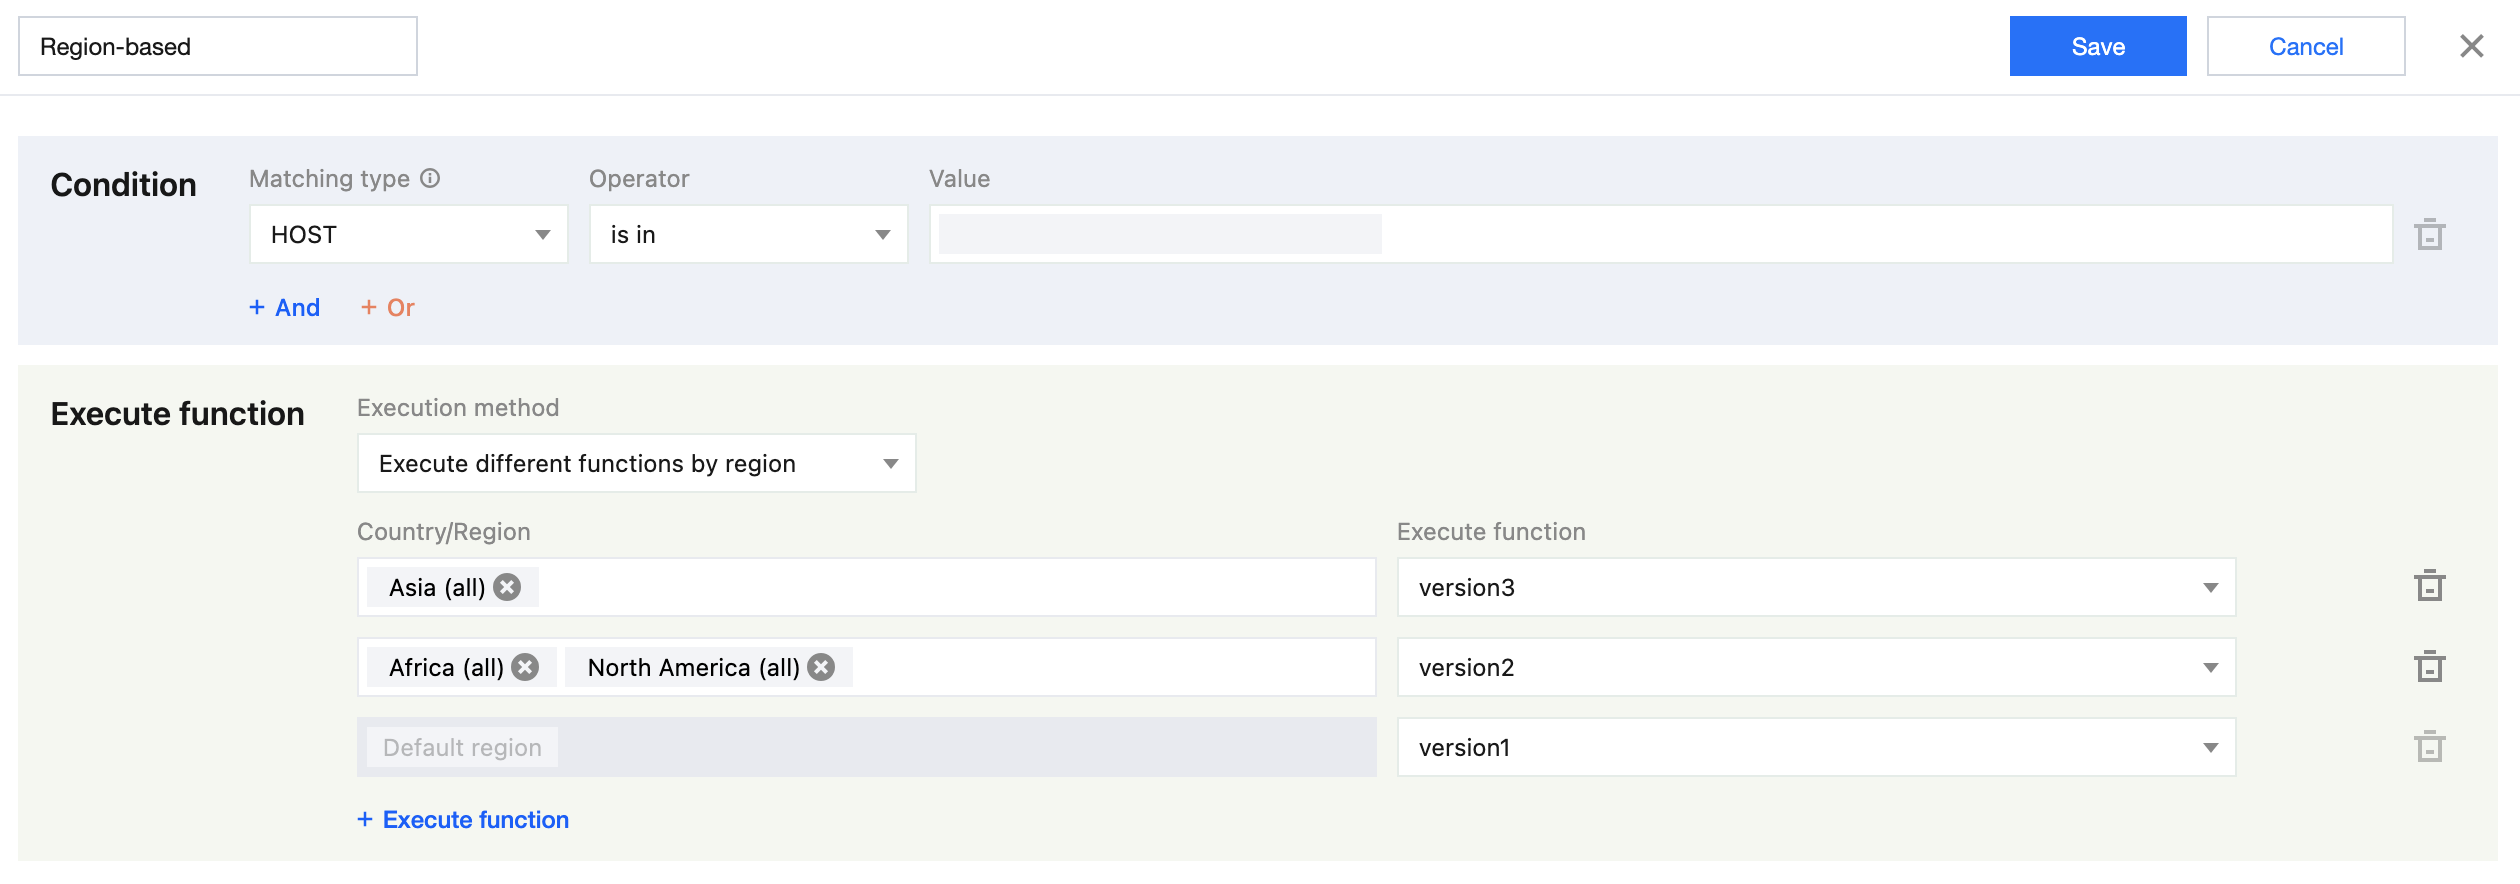
Task: Remove the Africa (all) tag
Action: (525, 667)
